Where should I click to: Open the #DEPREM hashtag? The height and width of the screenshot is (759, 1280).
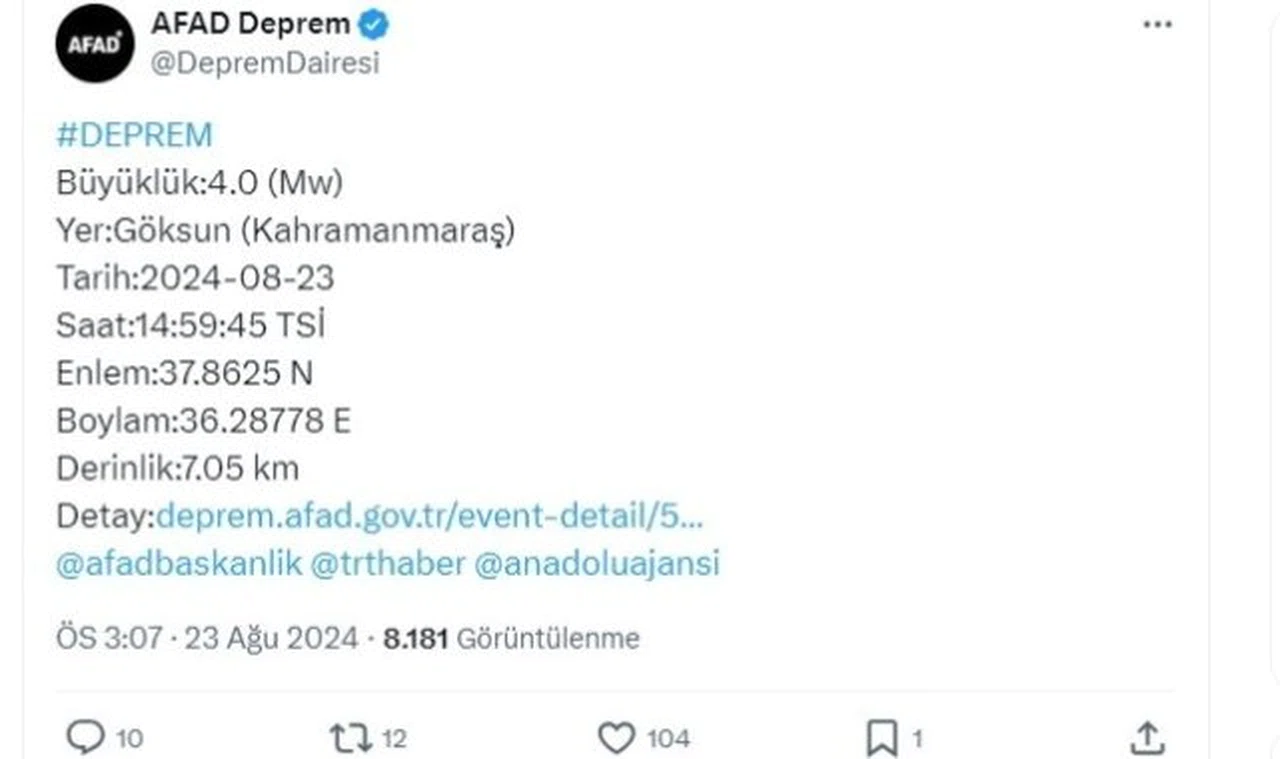coord(134,135)
